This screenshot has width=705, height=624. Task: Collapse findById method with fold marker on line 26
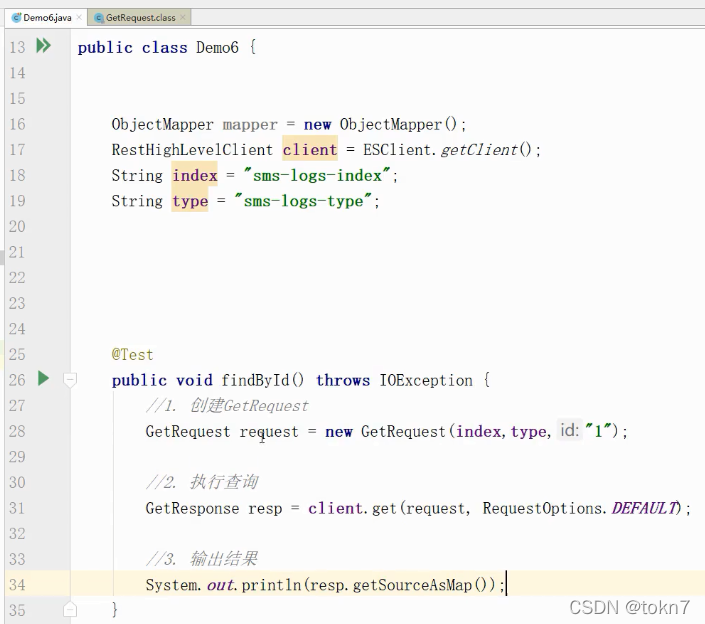click(x=70, y=380)
